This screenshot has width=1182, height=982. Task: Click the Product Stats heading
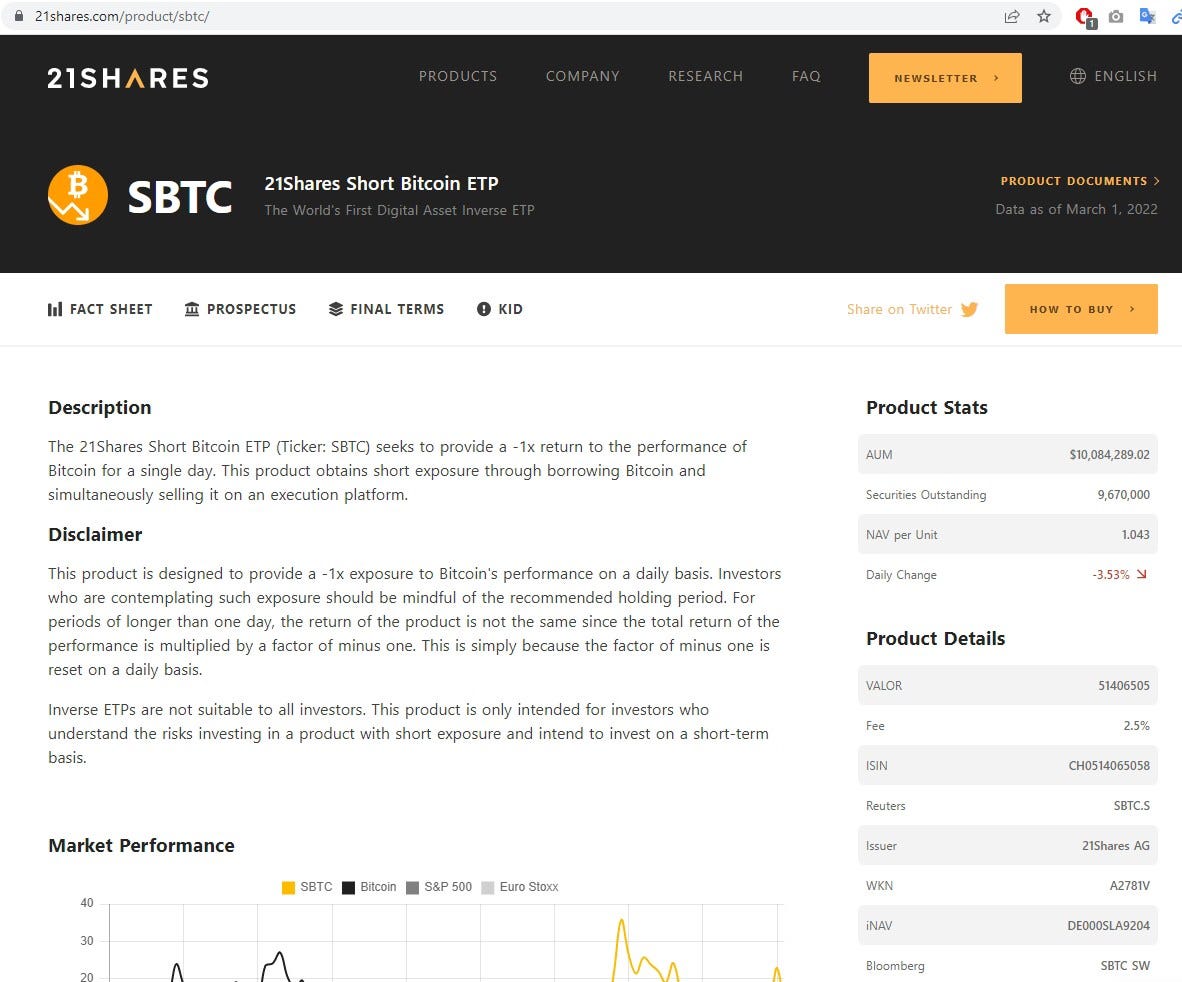click(x=926, y=407)
